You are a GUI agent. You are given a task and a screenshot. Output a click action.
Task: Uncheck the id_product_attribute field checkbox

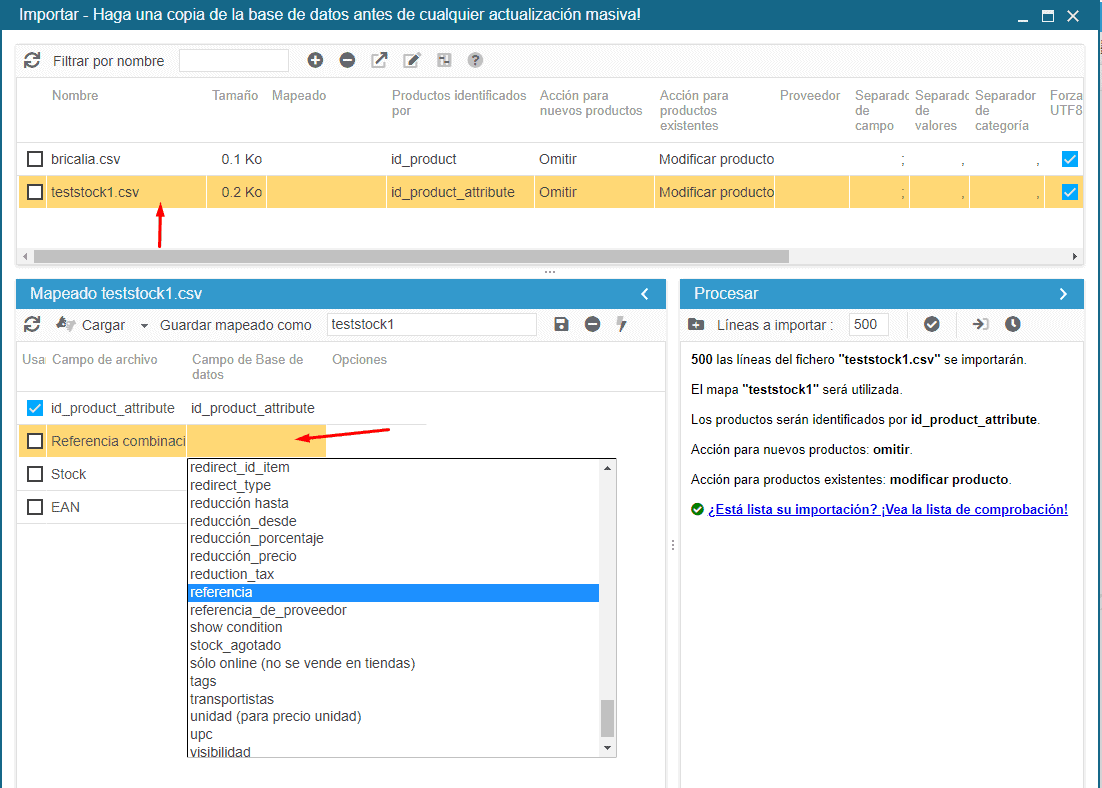point(35,408)
